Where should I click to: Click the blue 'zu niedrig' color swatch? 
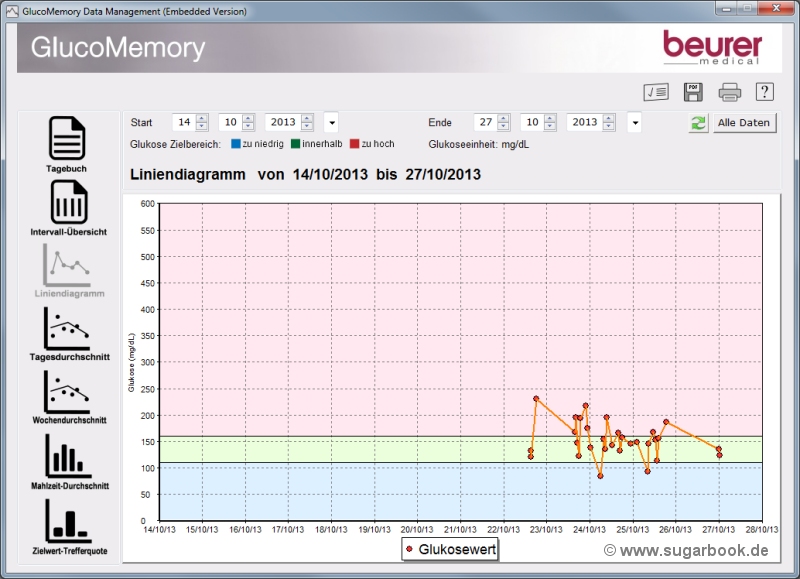click(236, 144)
